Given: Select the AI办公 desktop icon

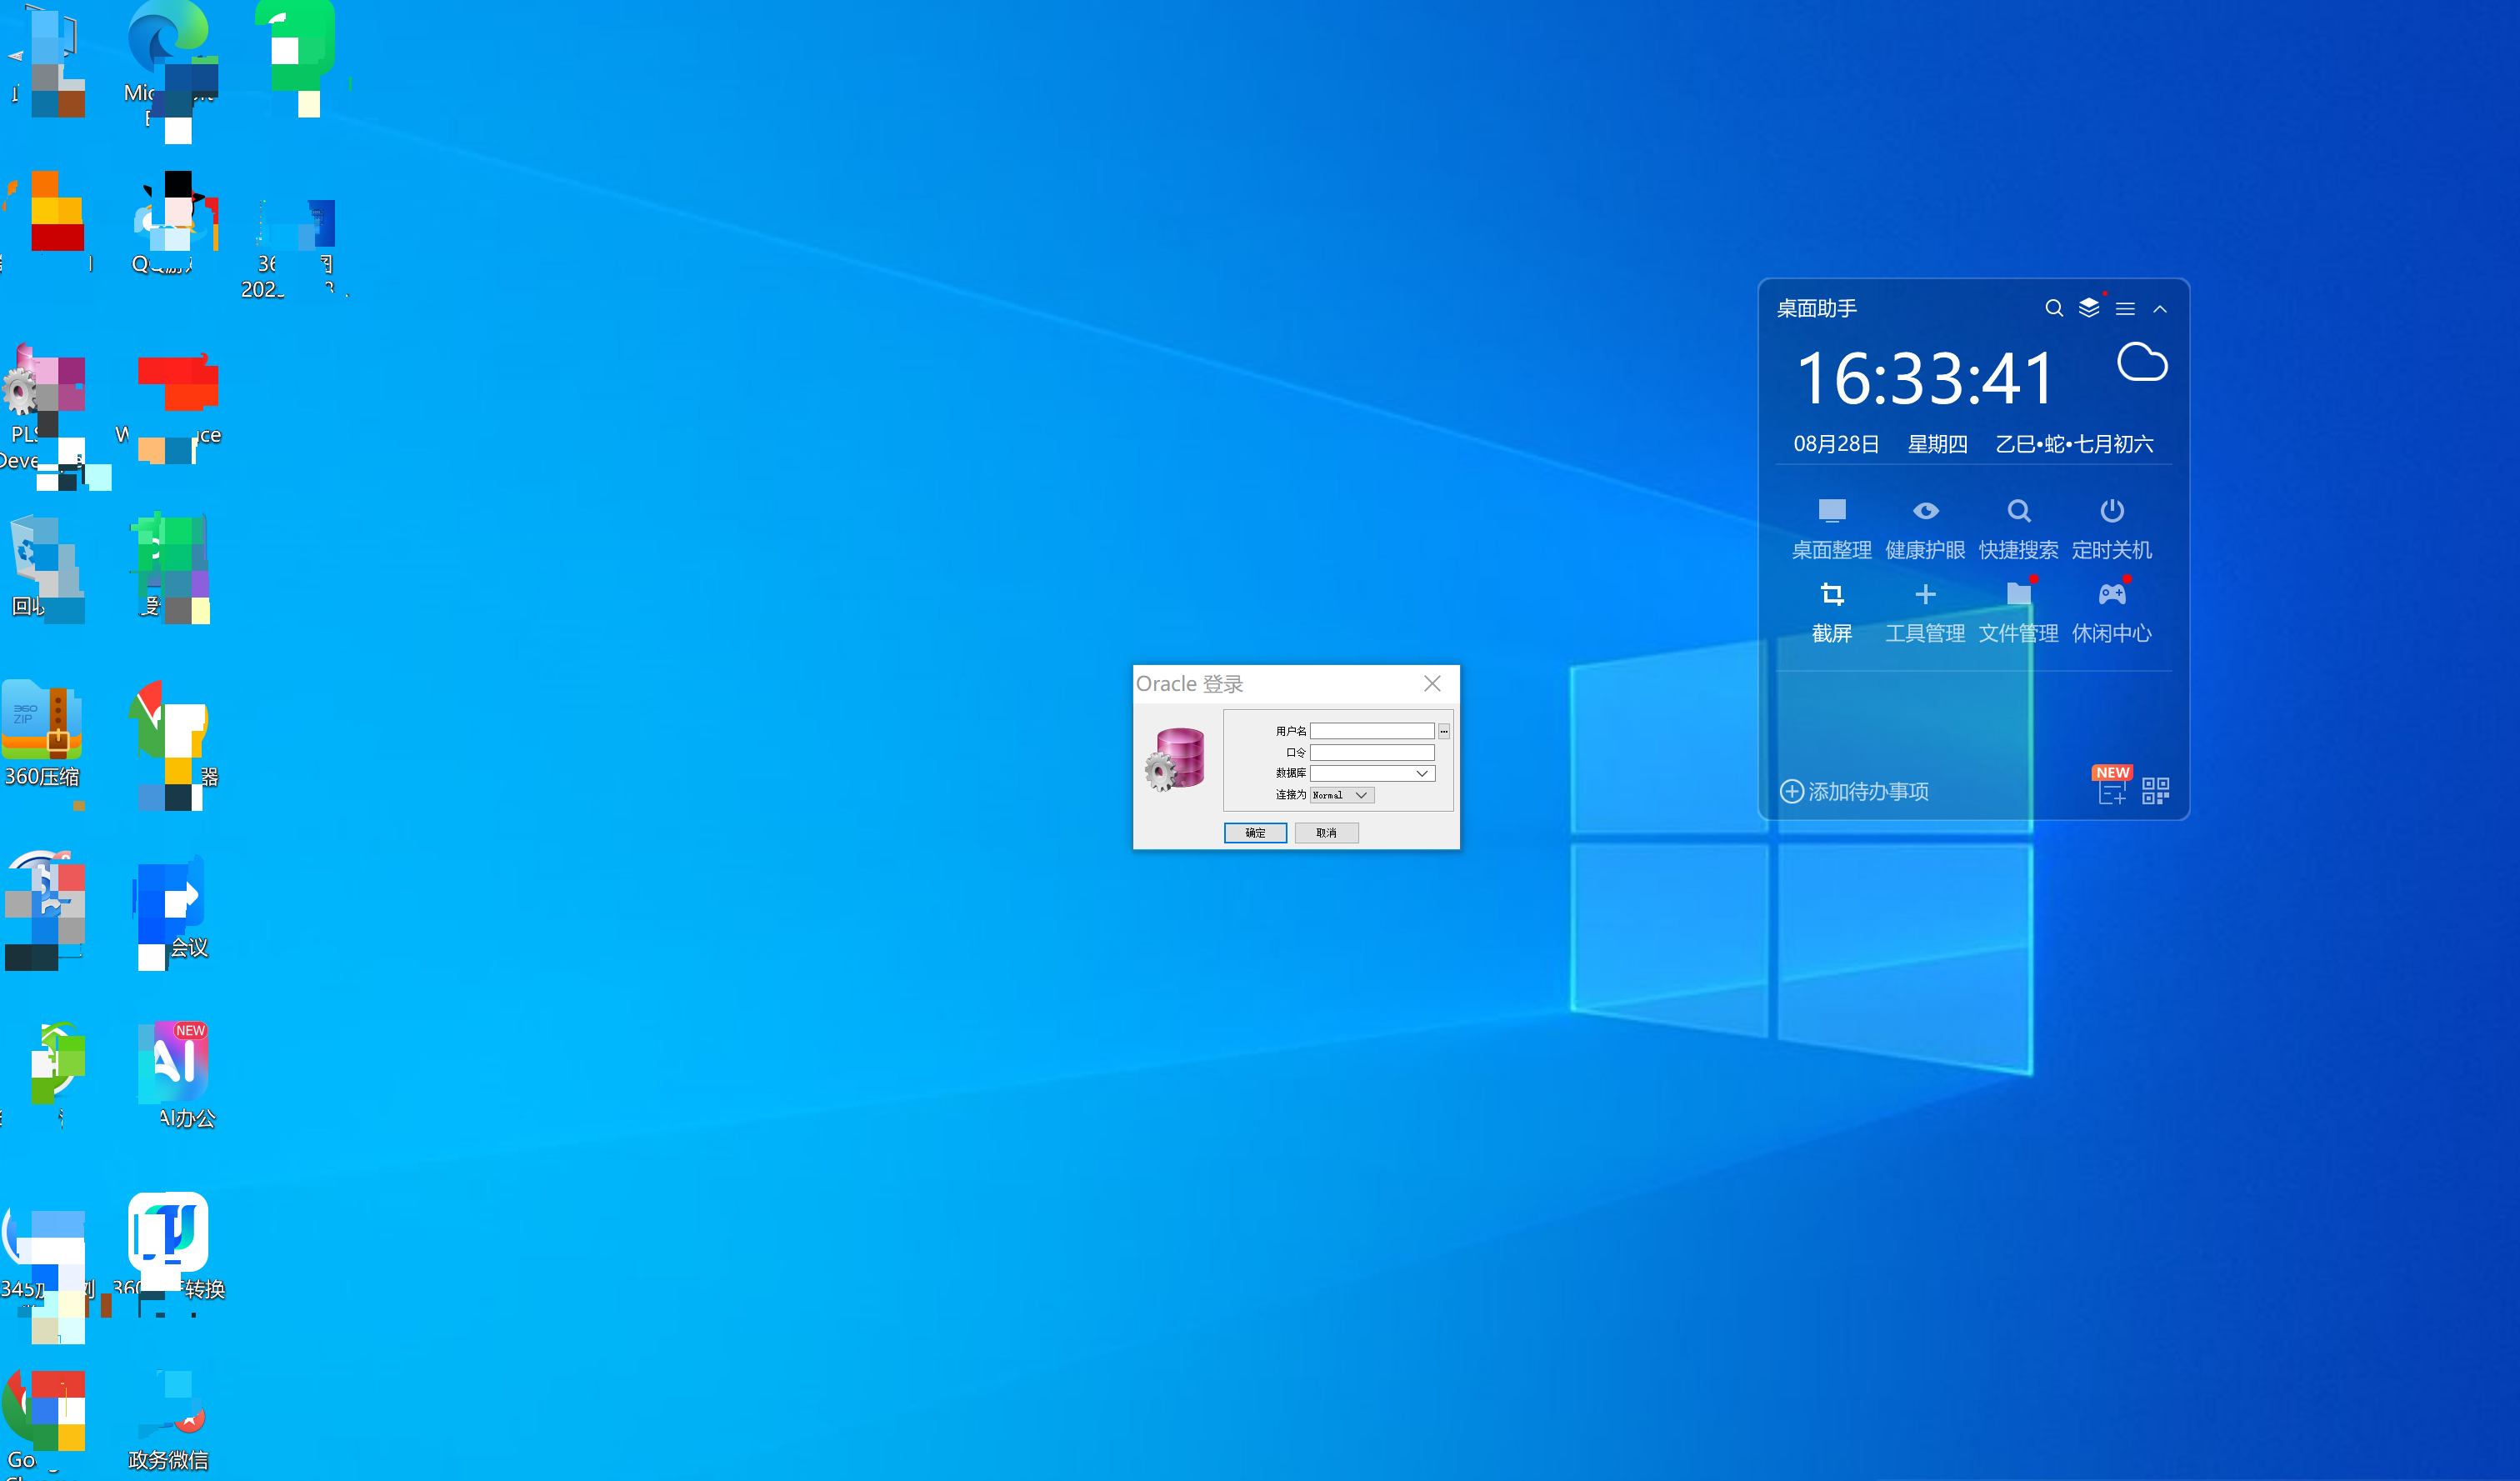Looking at the screenshot, I should (x=172, y=1075).
